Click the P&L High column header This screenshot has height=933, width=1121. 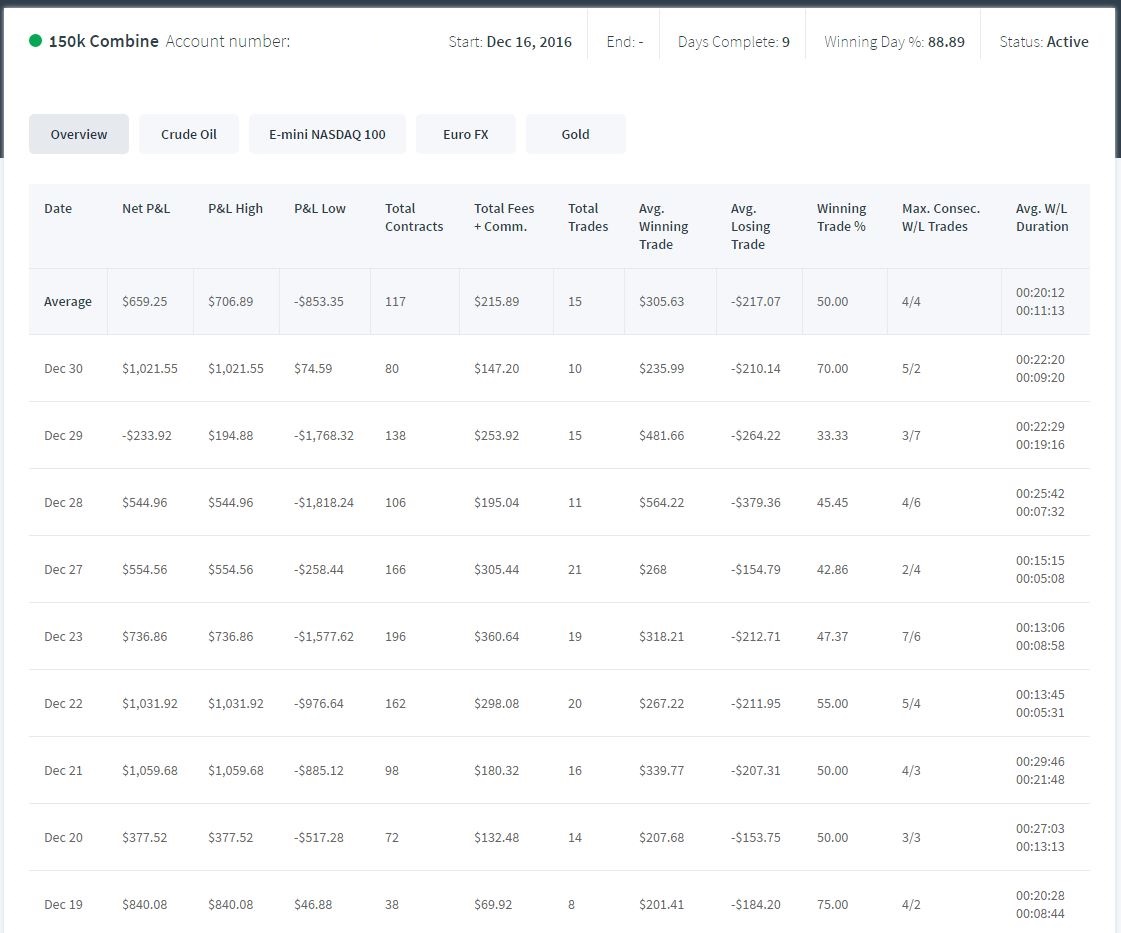[x=235, y=208]
